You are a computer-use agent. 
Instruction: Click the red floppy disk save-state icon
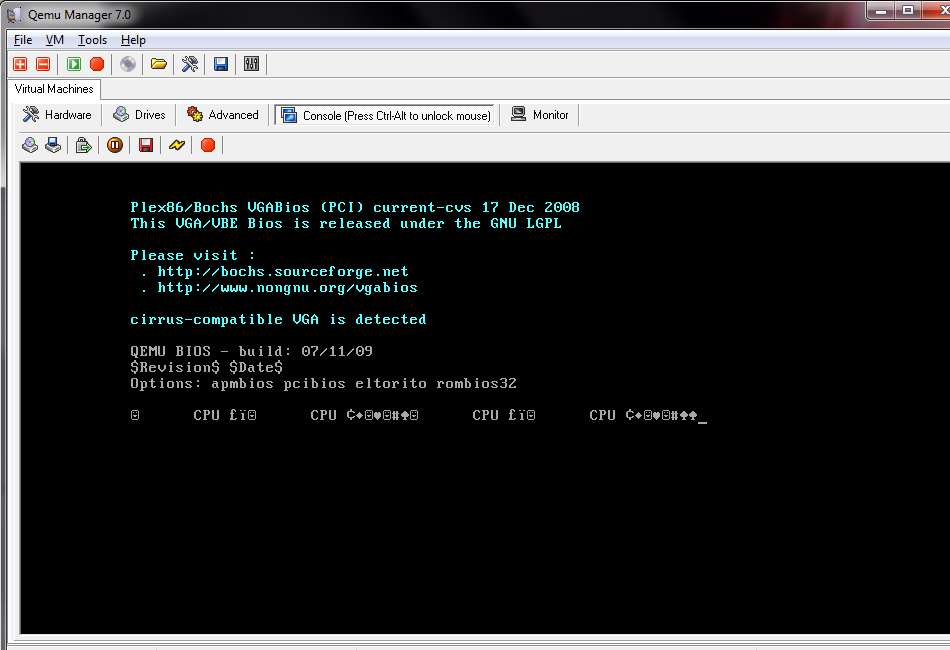[145, 145]
